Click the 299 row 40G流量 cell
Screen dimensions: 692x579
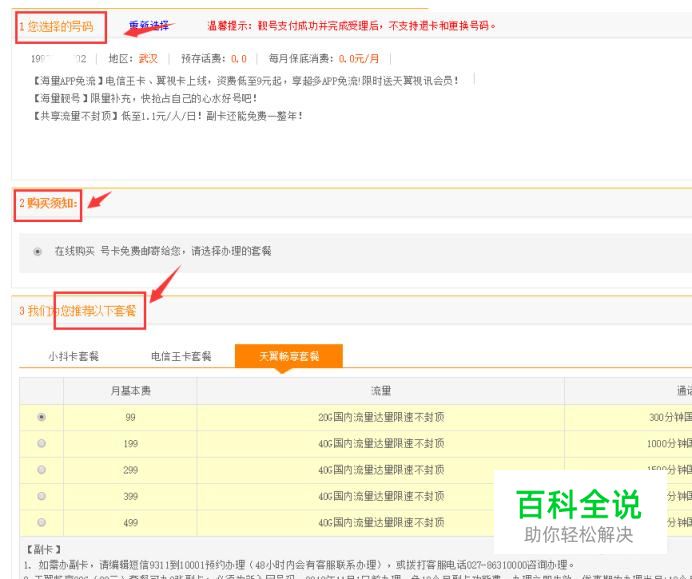(x=380, y=470)
